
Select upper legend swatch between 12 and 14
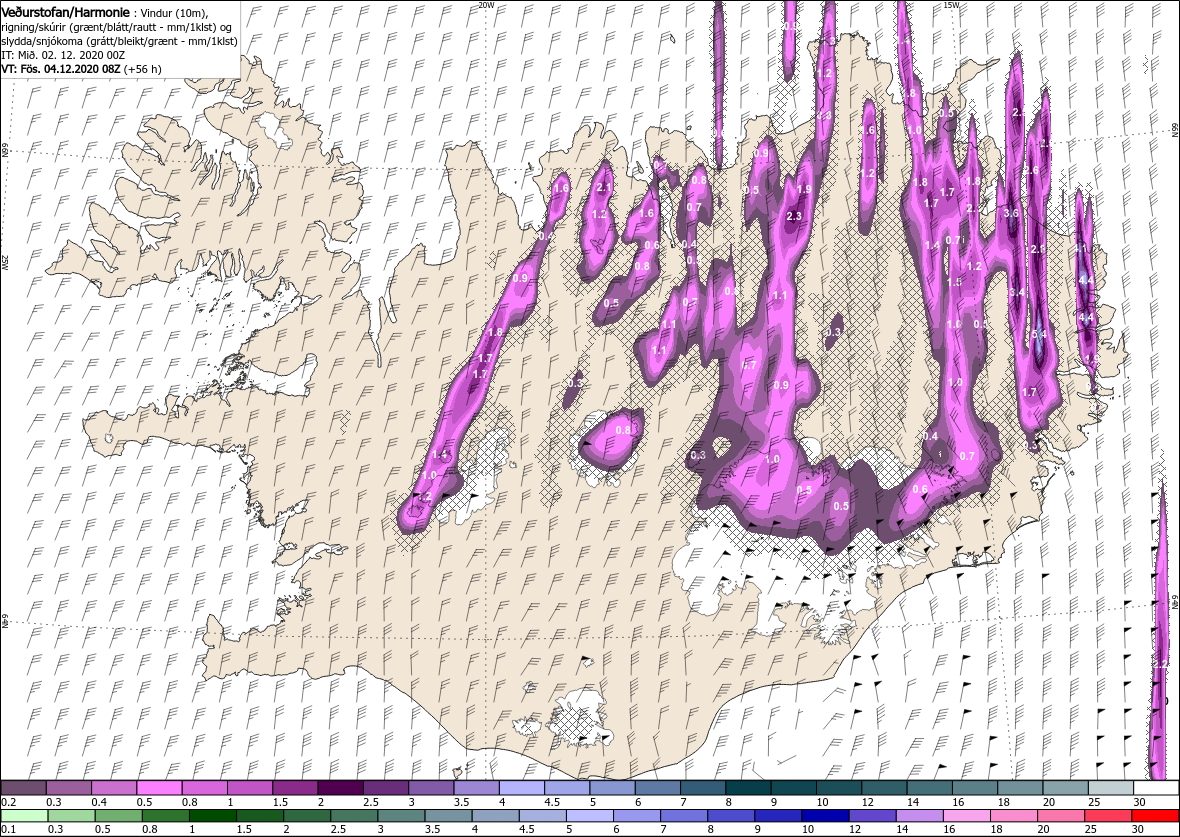[883, 788]
